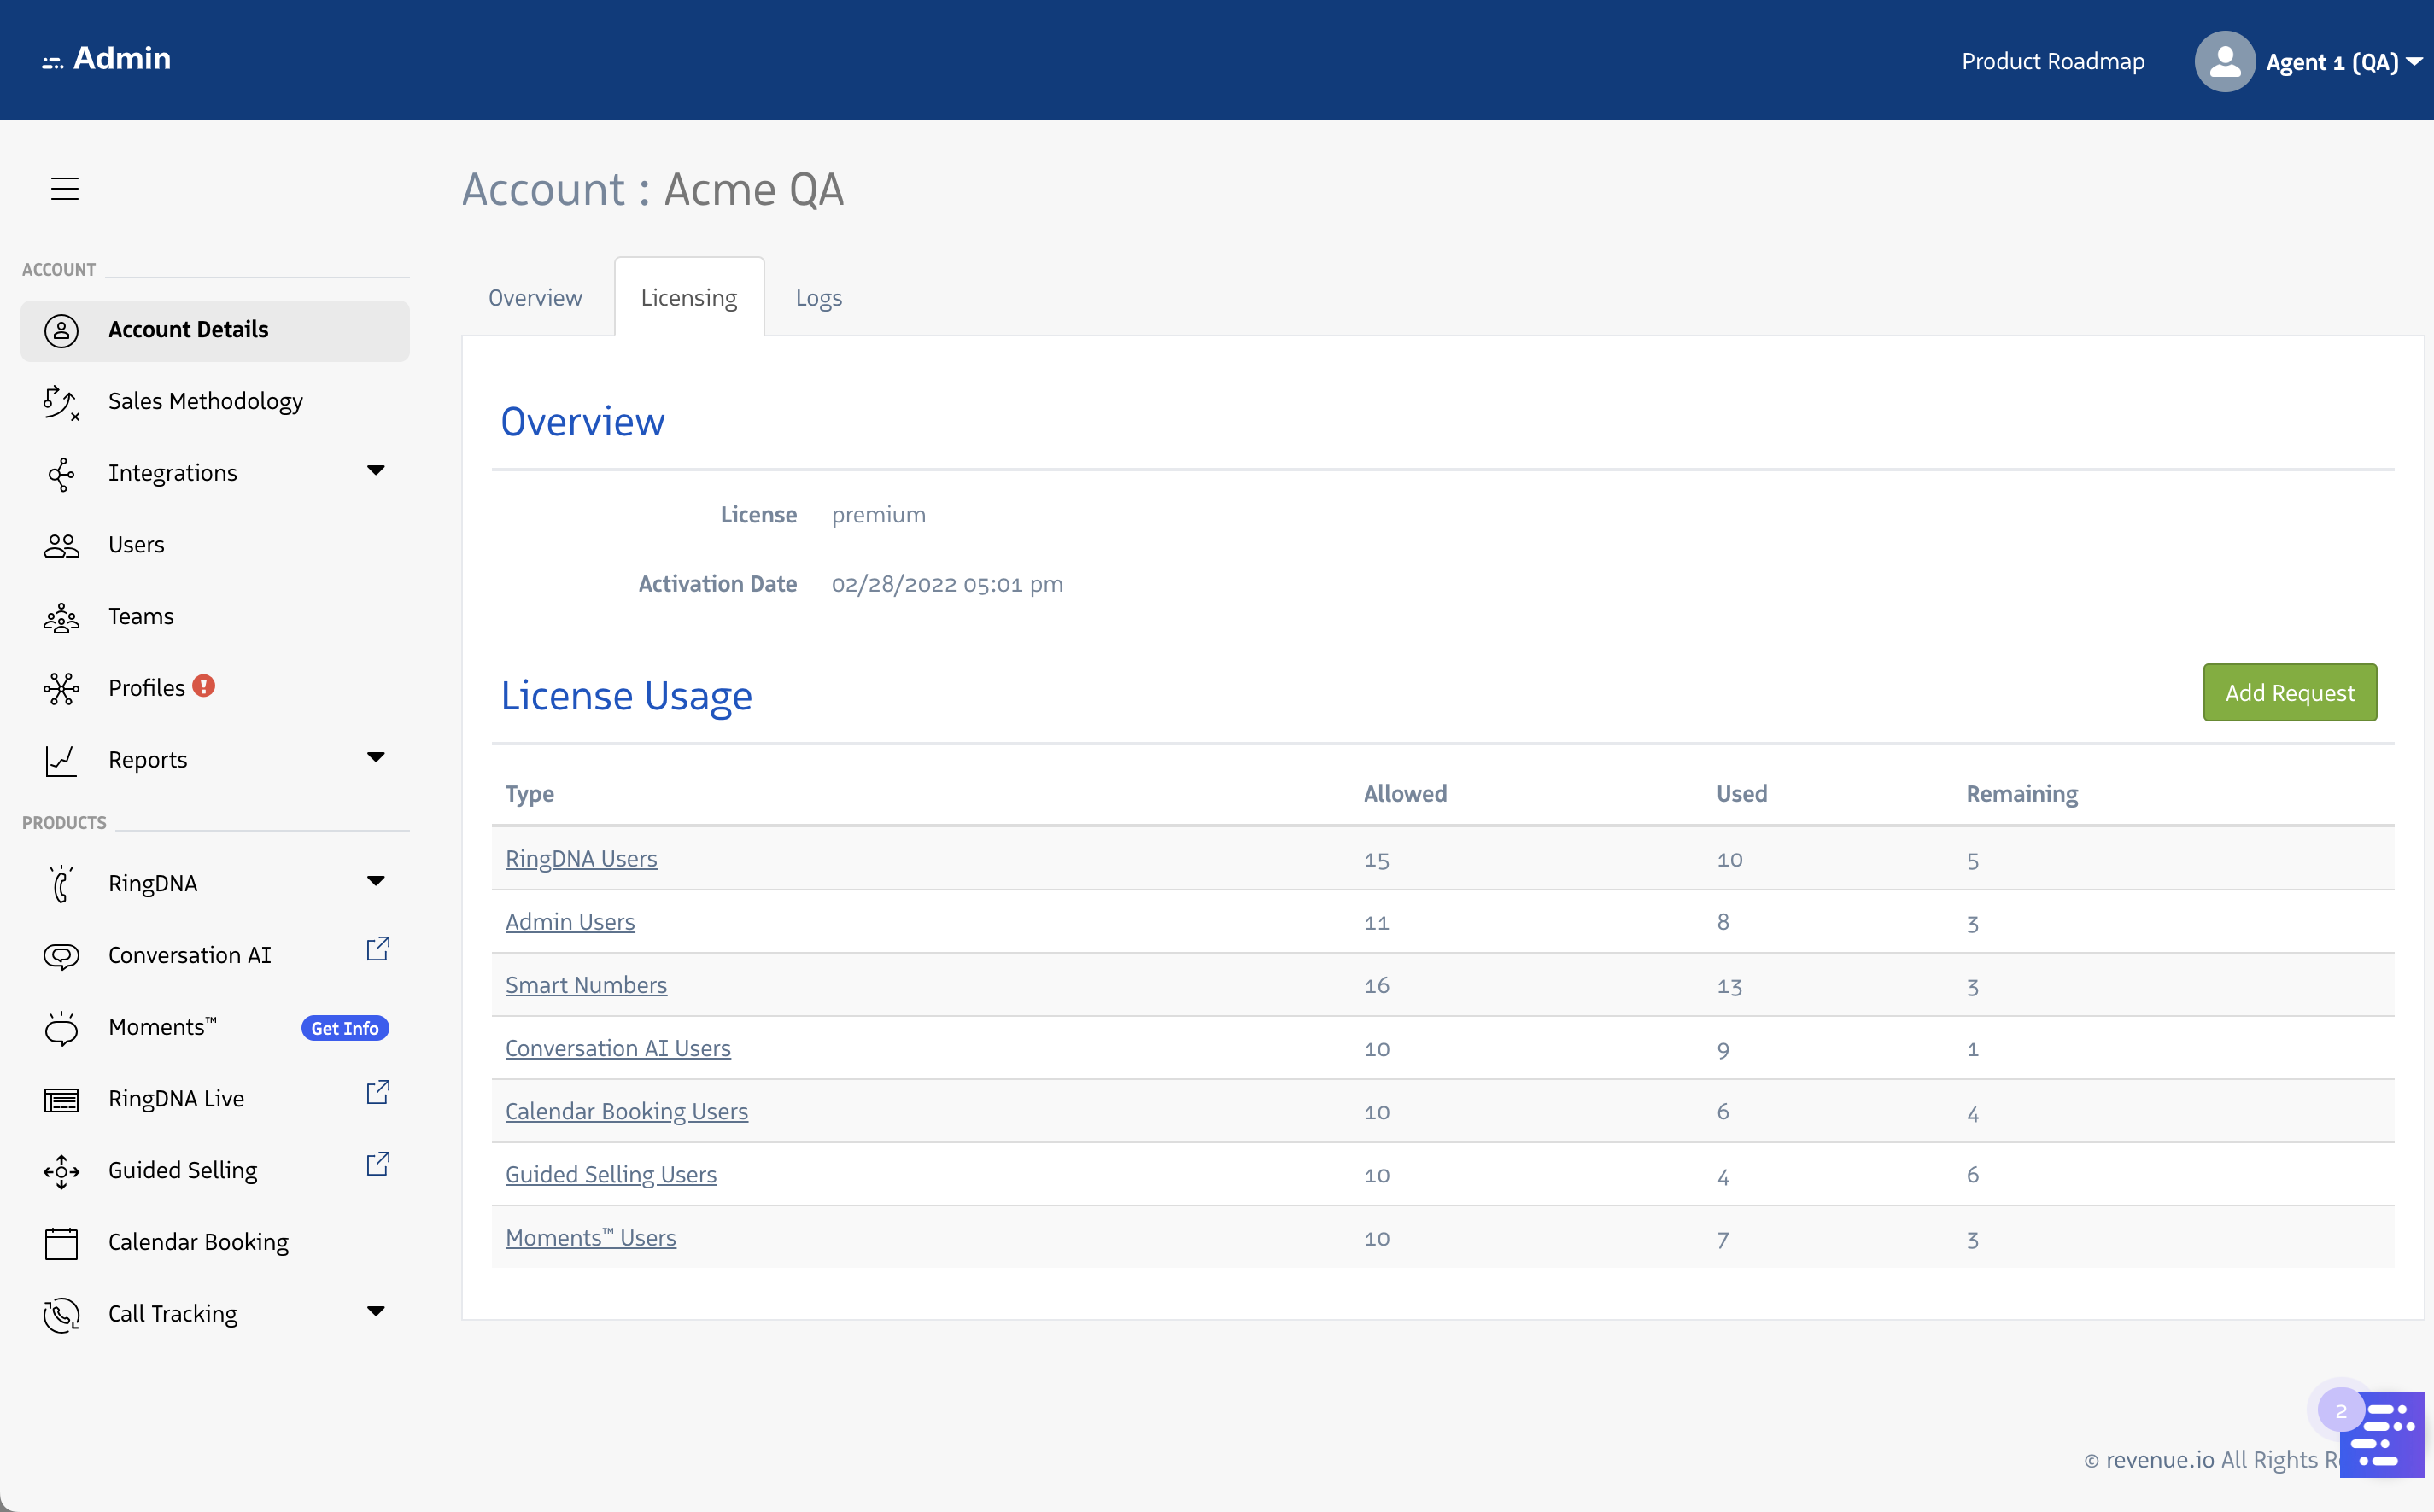2434x1512 pixels.
Task: Open Guided Selling external link icon
Action: tap(377, 1164)
